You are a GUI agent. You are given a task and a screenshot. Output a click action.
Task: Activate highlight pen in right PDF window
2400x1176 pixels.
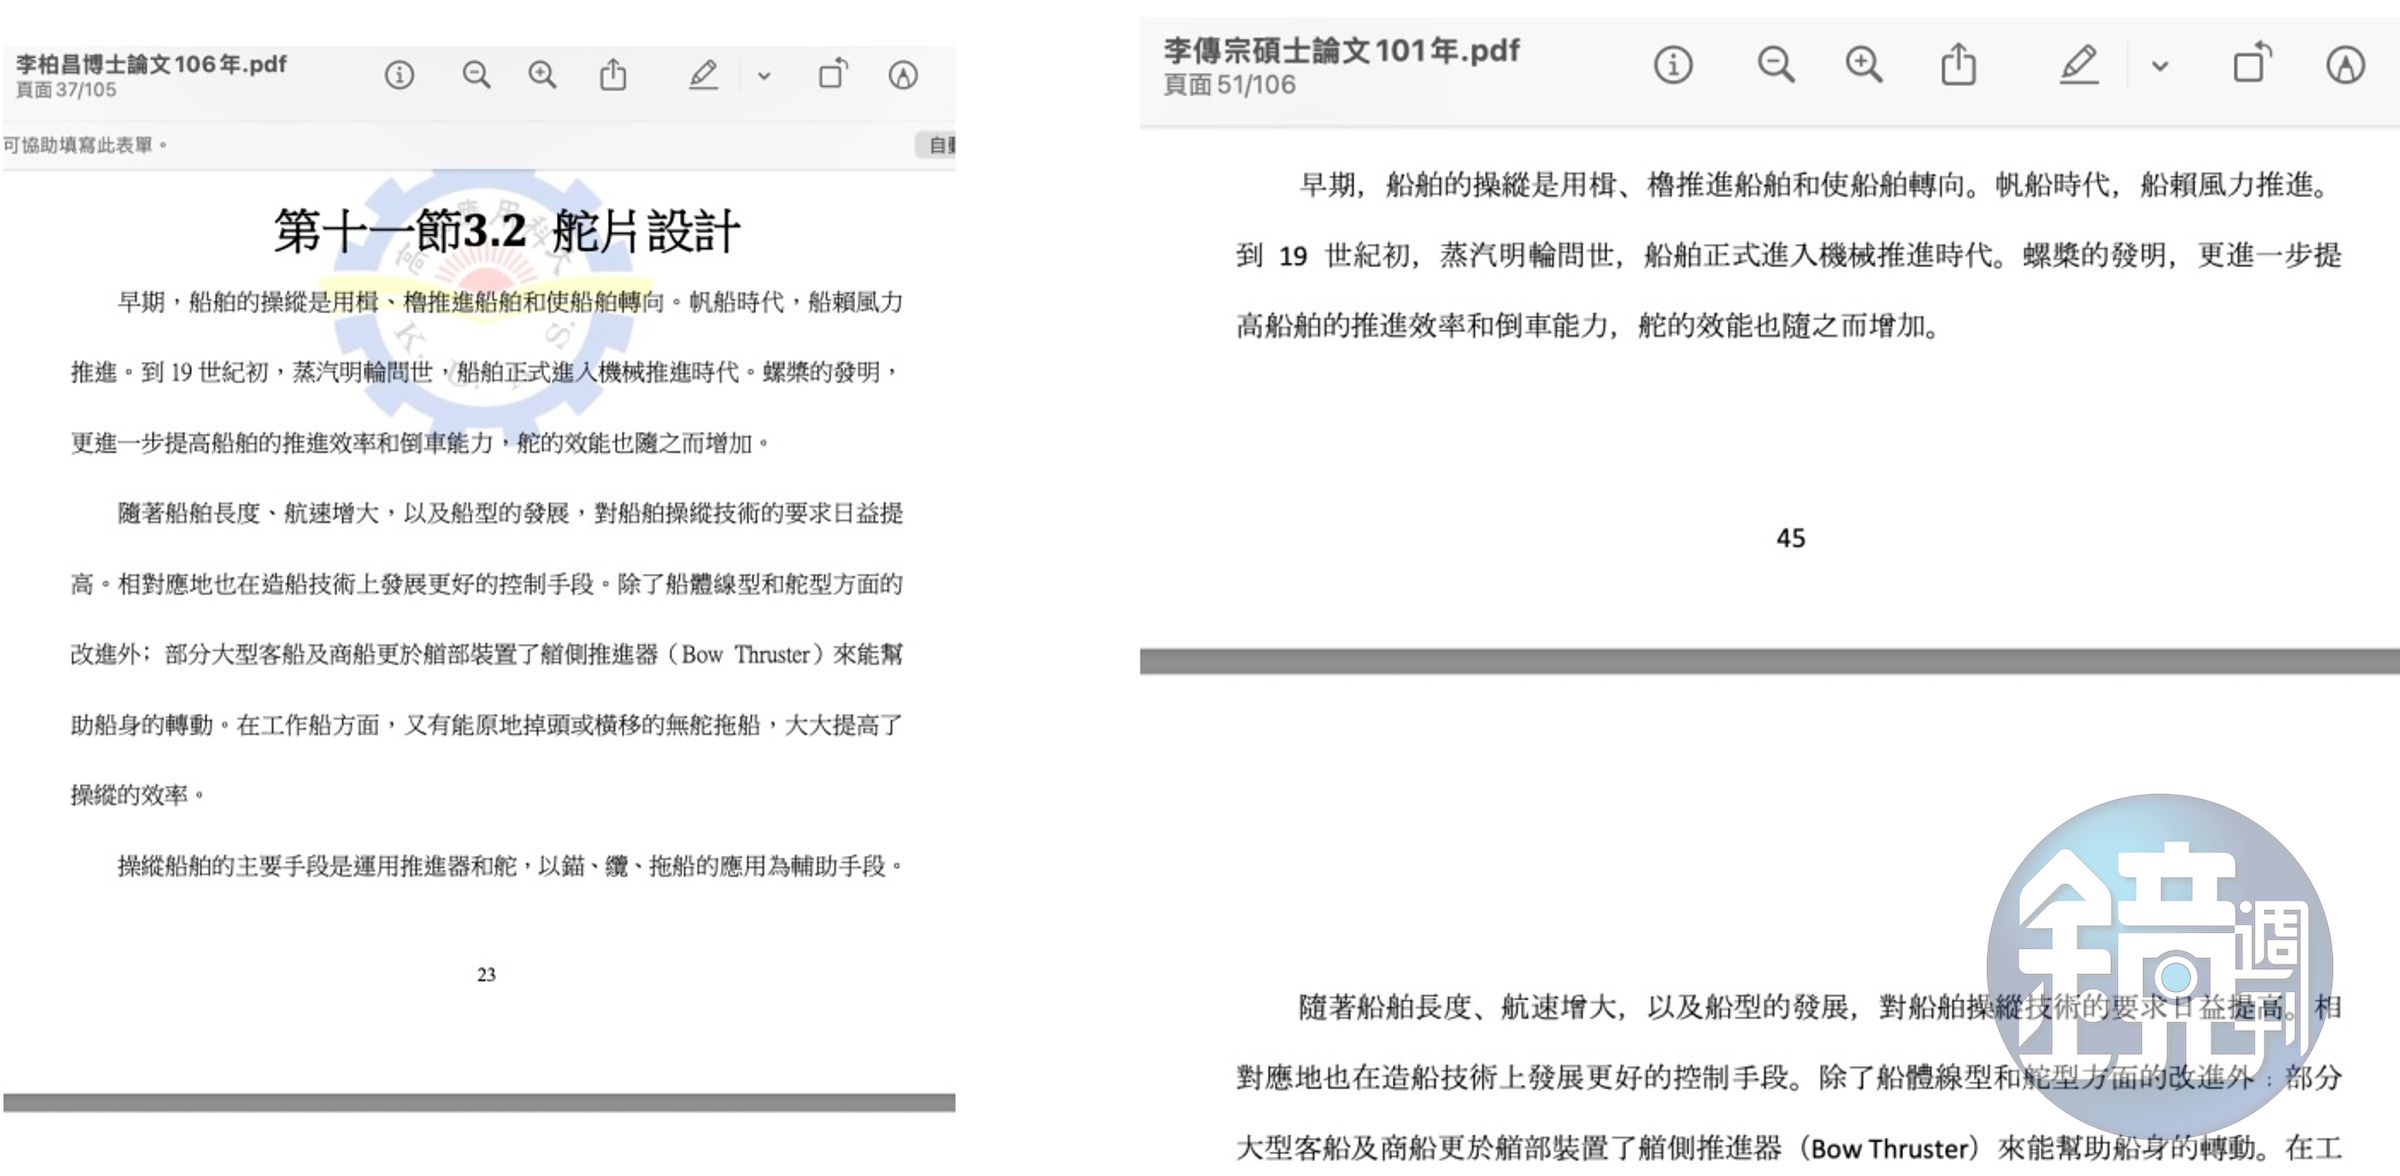pyautogui.click(x=2079, y=64)
